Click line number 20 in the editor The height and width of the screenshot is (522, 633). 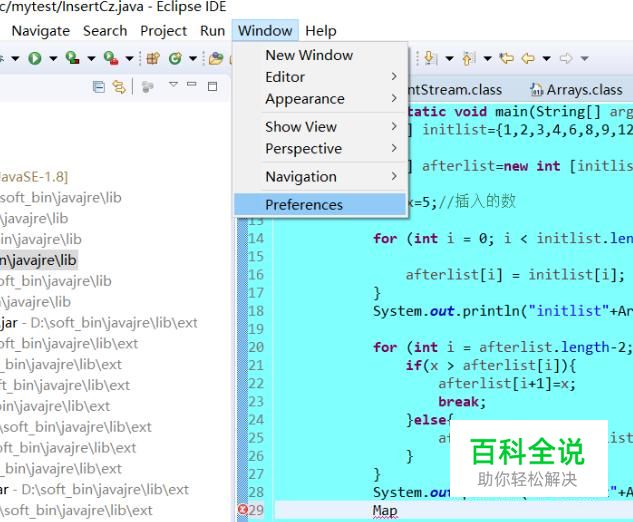pyautogui.click(x=256, y=347)
